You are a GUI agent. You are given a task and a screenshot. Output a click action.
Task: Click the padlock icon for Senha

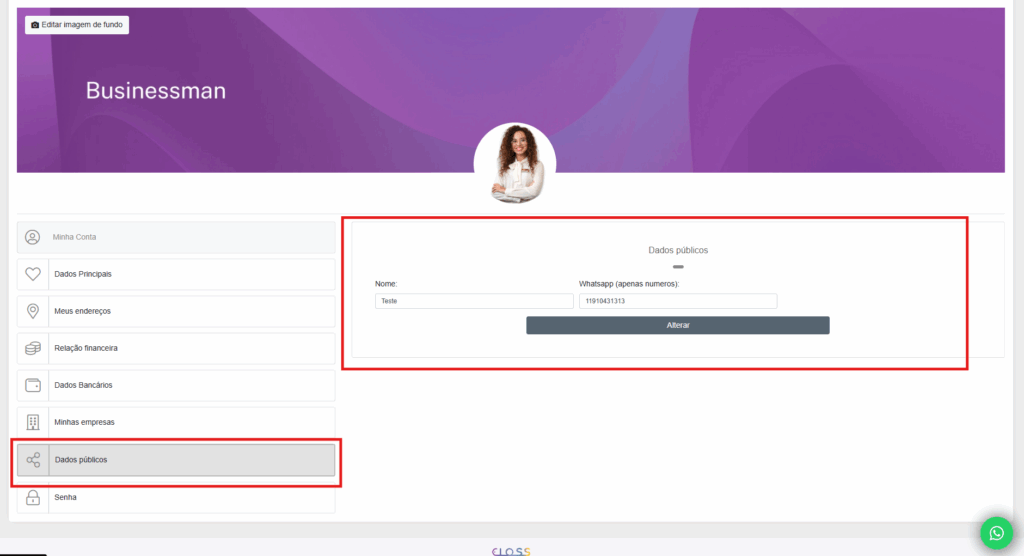point(33,497)
